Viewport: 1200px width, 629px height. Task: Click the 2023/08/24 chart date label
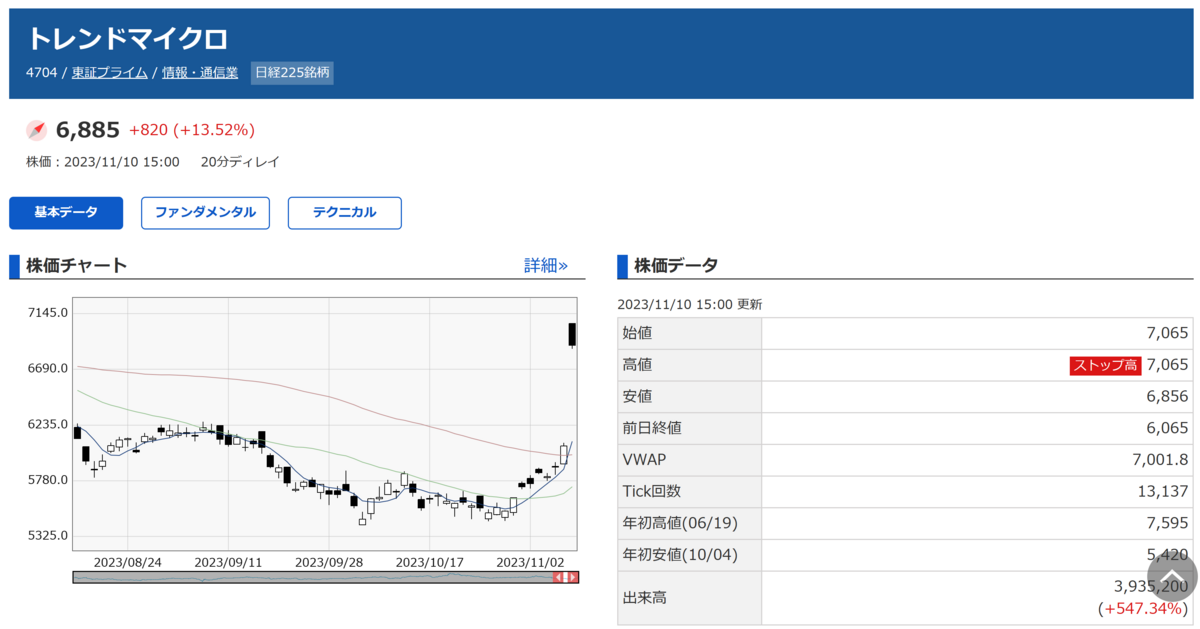click(x=128, y=562)
